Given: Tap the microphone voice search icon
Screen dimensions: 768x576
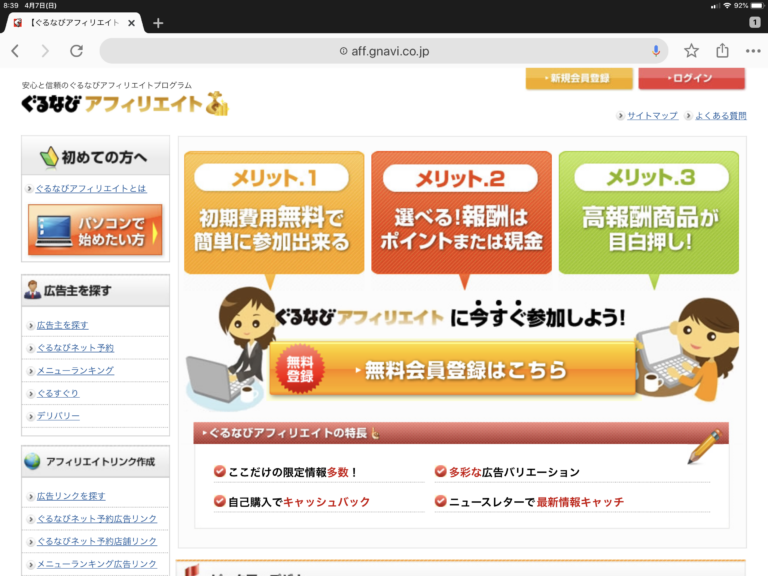Looking at the screenshot, I should click(656, 51).
